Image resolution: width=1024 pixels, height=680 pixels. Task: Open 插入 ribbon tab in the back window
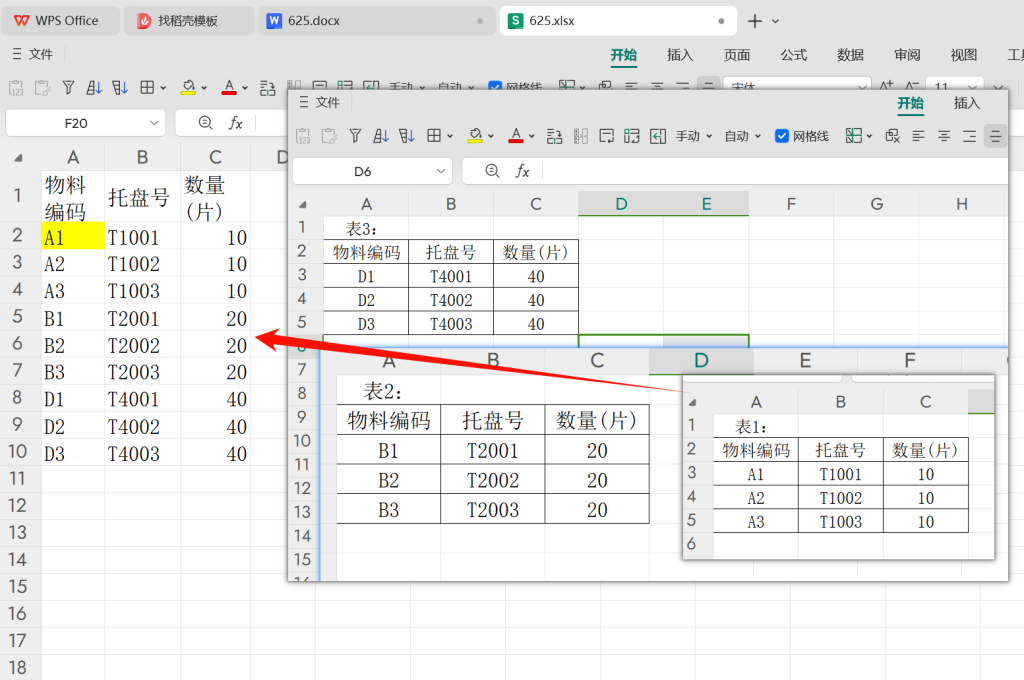[x=680, y=55]
